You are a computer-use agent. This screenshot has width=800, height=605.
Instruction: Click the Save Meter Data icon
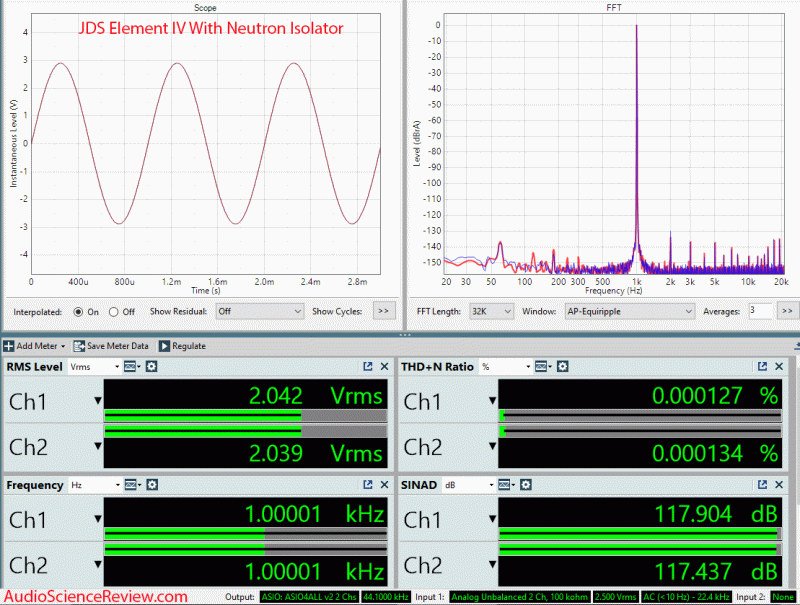[x=79, y=346]
